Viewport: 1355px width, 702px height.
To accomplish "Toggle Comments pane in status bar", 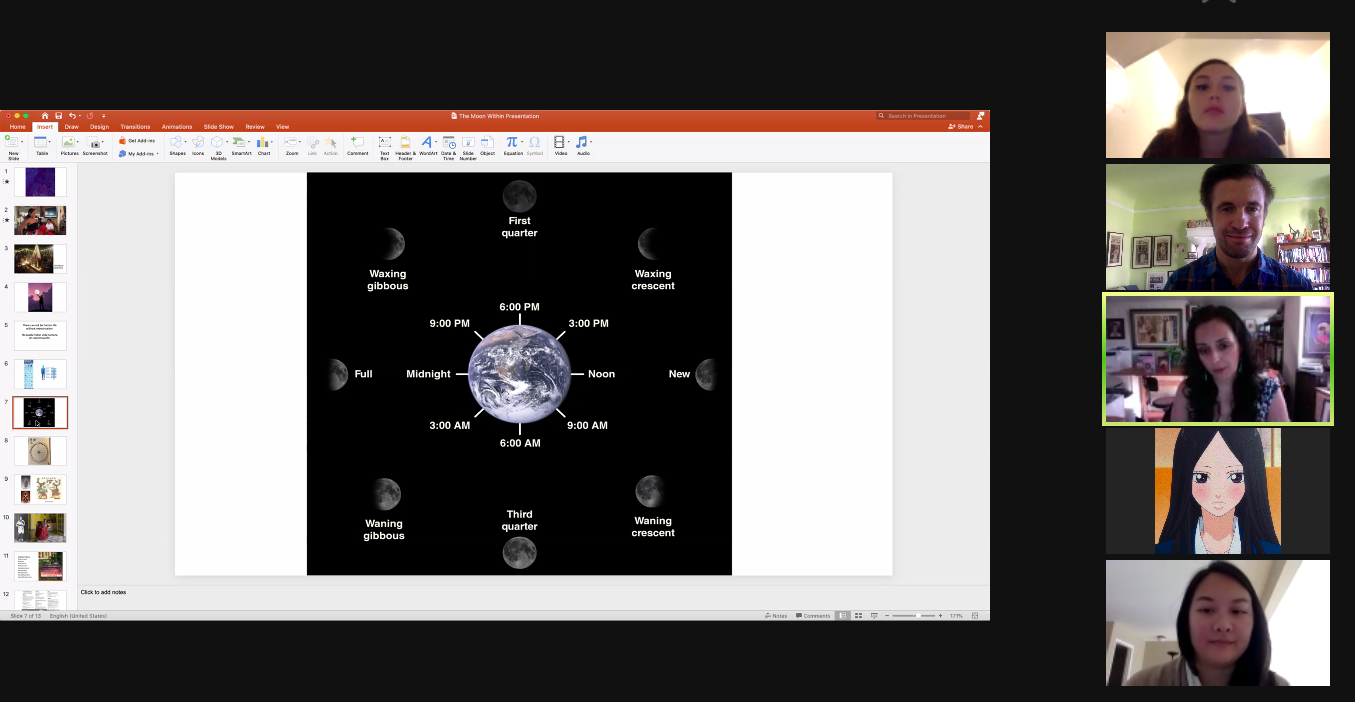I will coord(813,616).
